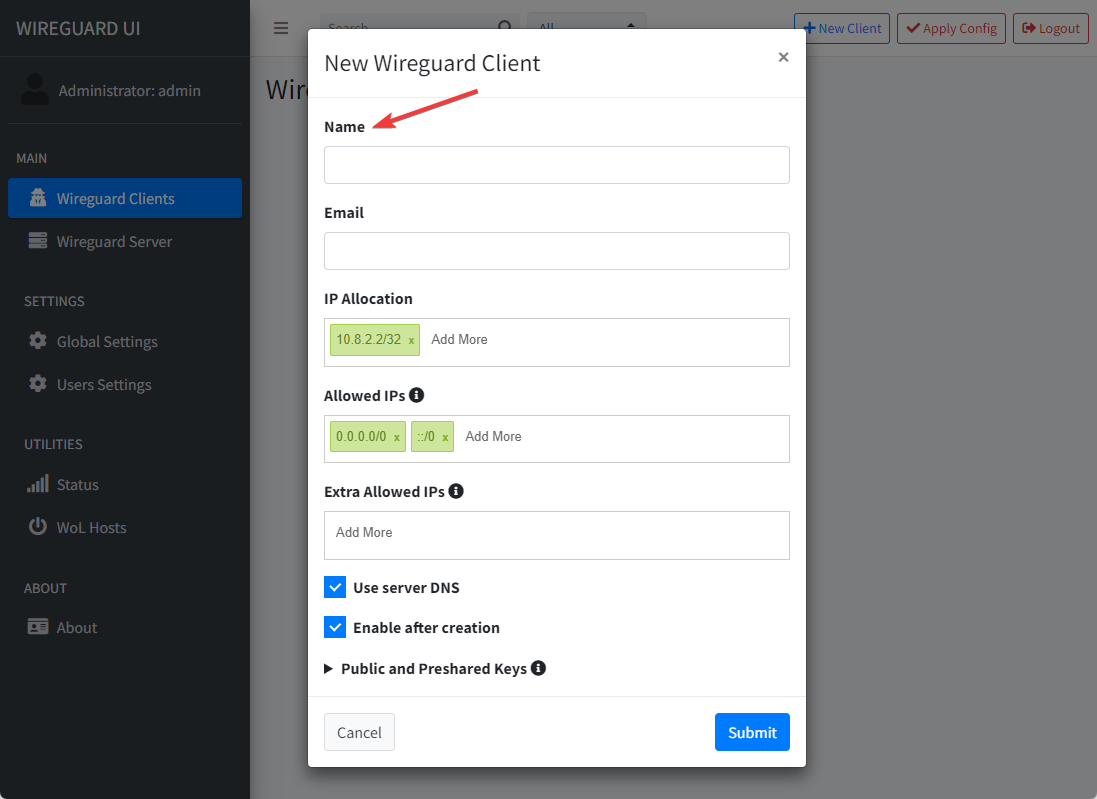1097x799 pixels.
Task: Click the Email input field
Action: [x=556, y=251]
